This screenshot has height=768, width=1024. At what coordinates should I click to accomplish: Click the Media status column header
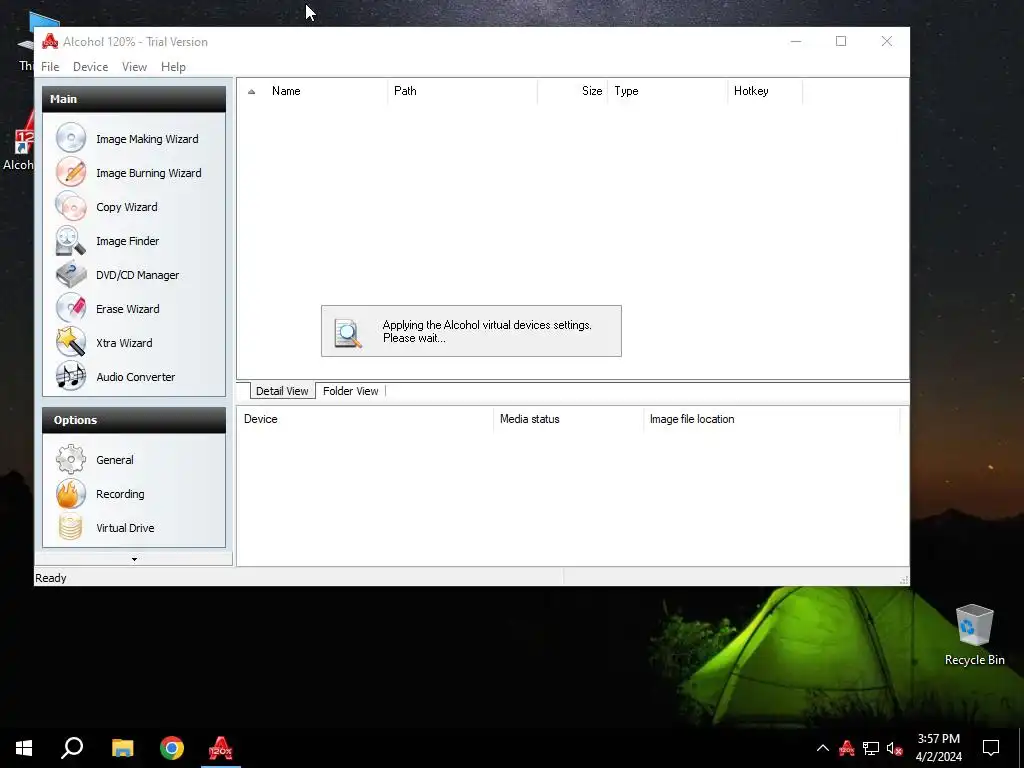click(568, 419)
